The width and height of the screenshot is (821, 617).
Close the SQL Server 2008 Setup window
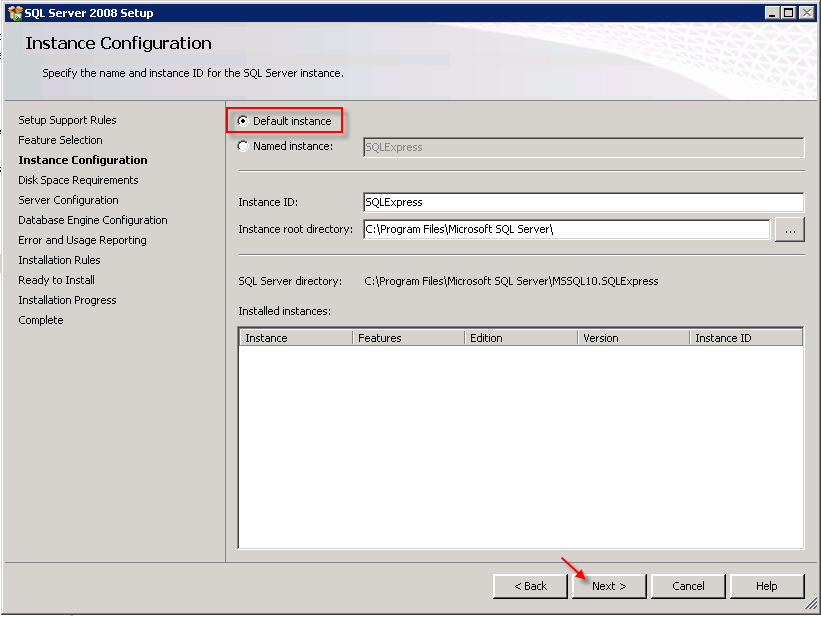806,13
